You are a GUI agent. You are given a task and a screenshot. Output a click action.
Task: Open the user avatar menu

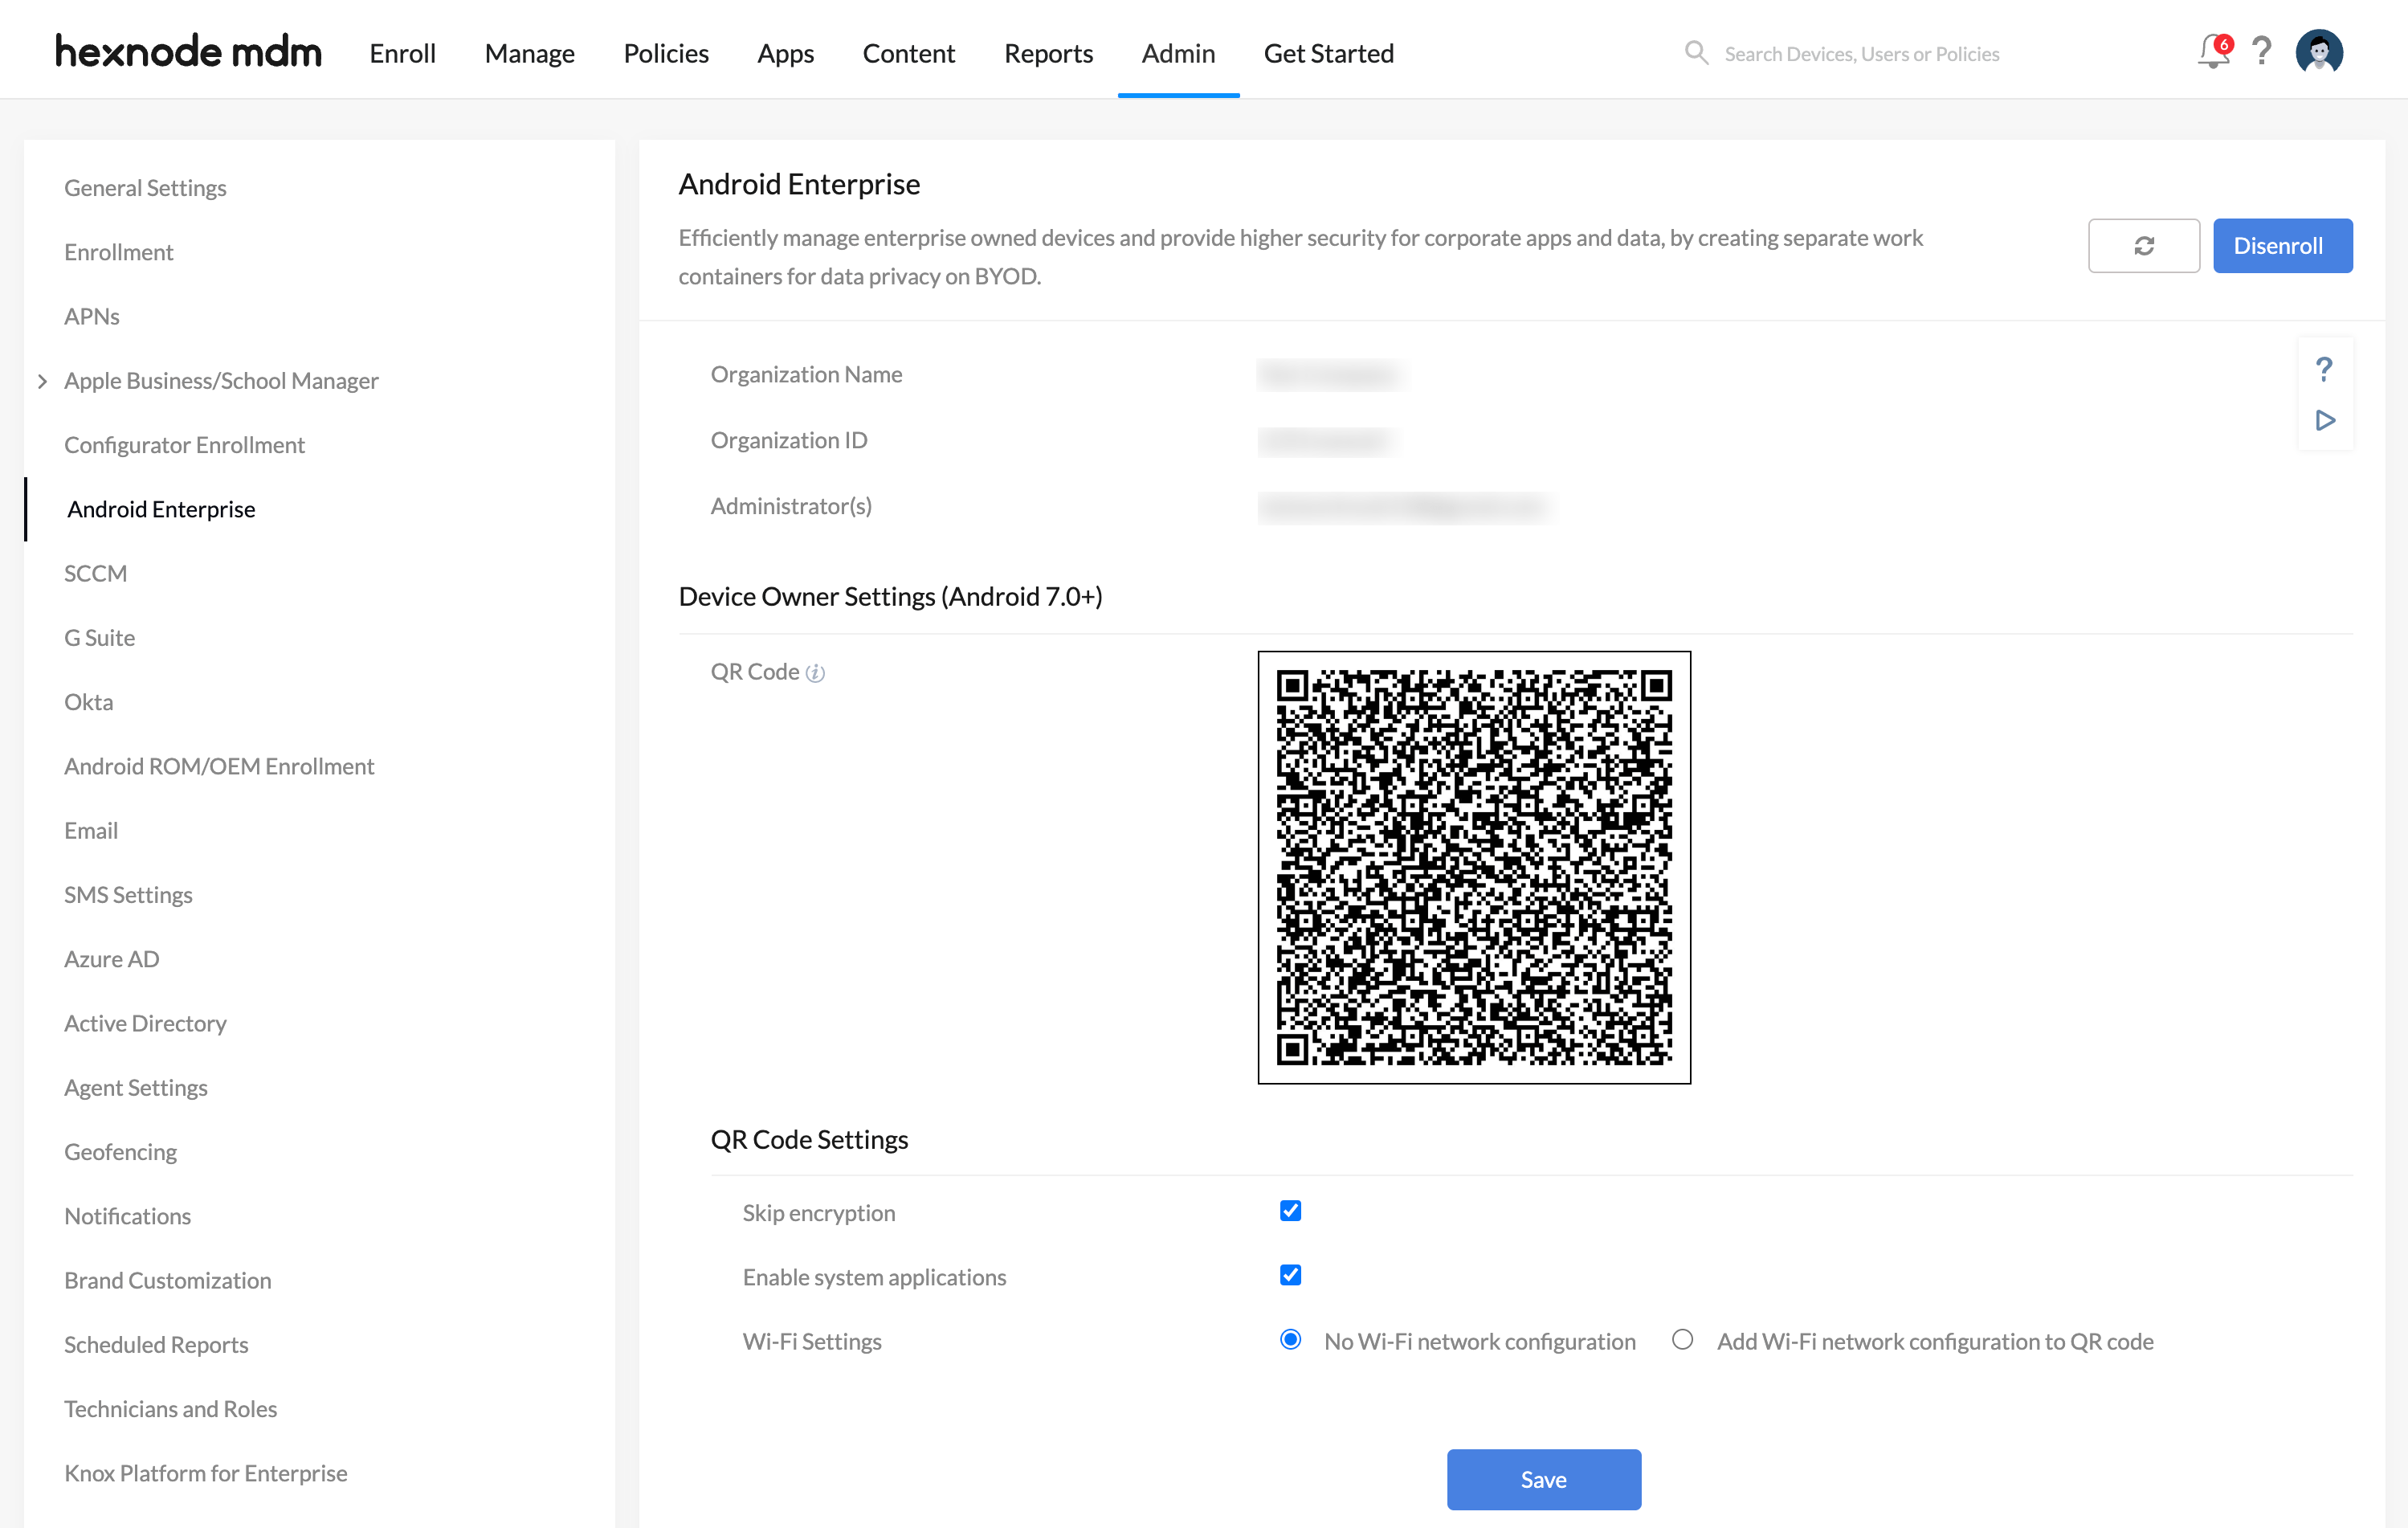[2319, 51]
